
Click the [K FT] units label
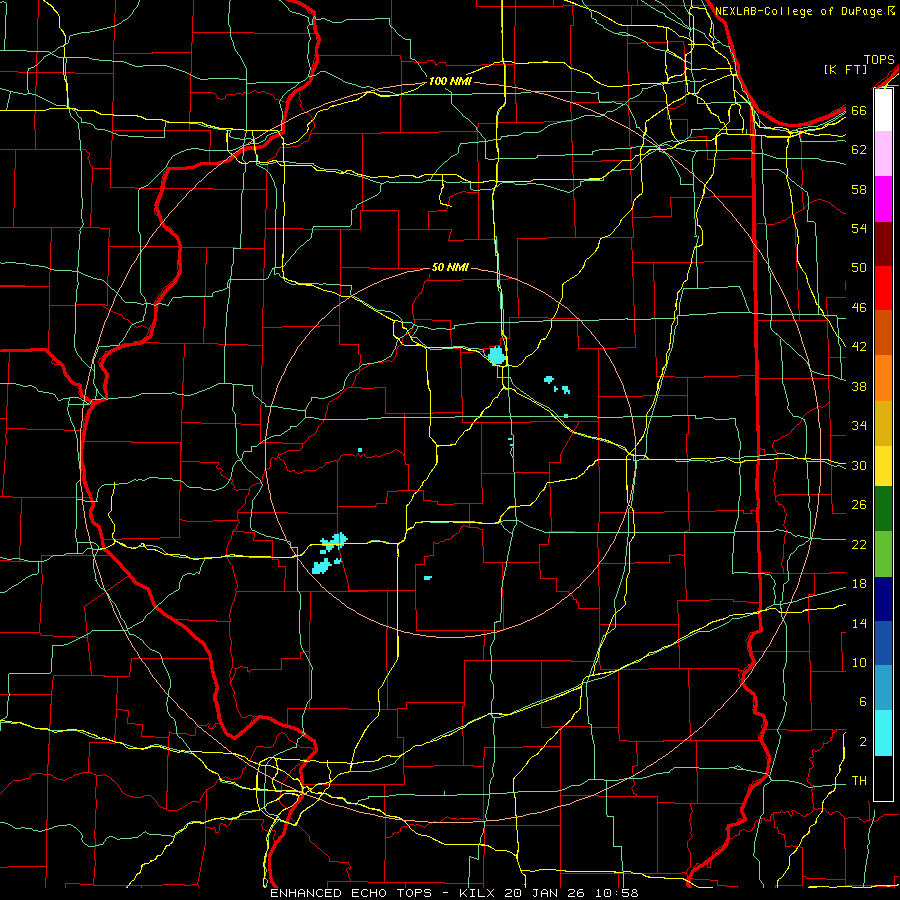(845, 69)
